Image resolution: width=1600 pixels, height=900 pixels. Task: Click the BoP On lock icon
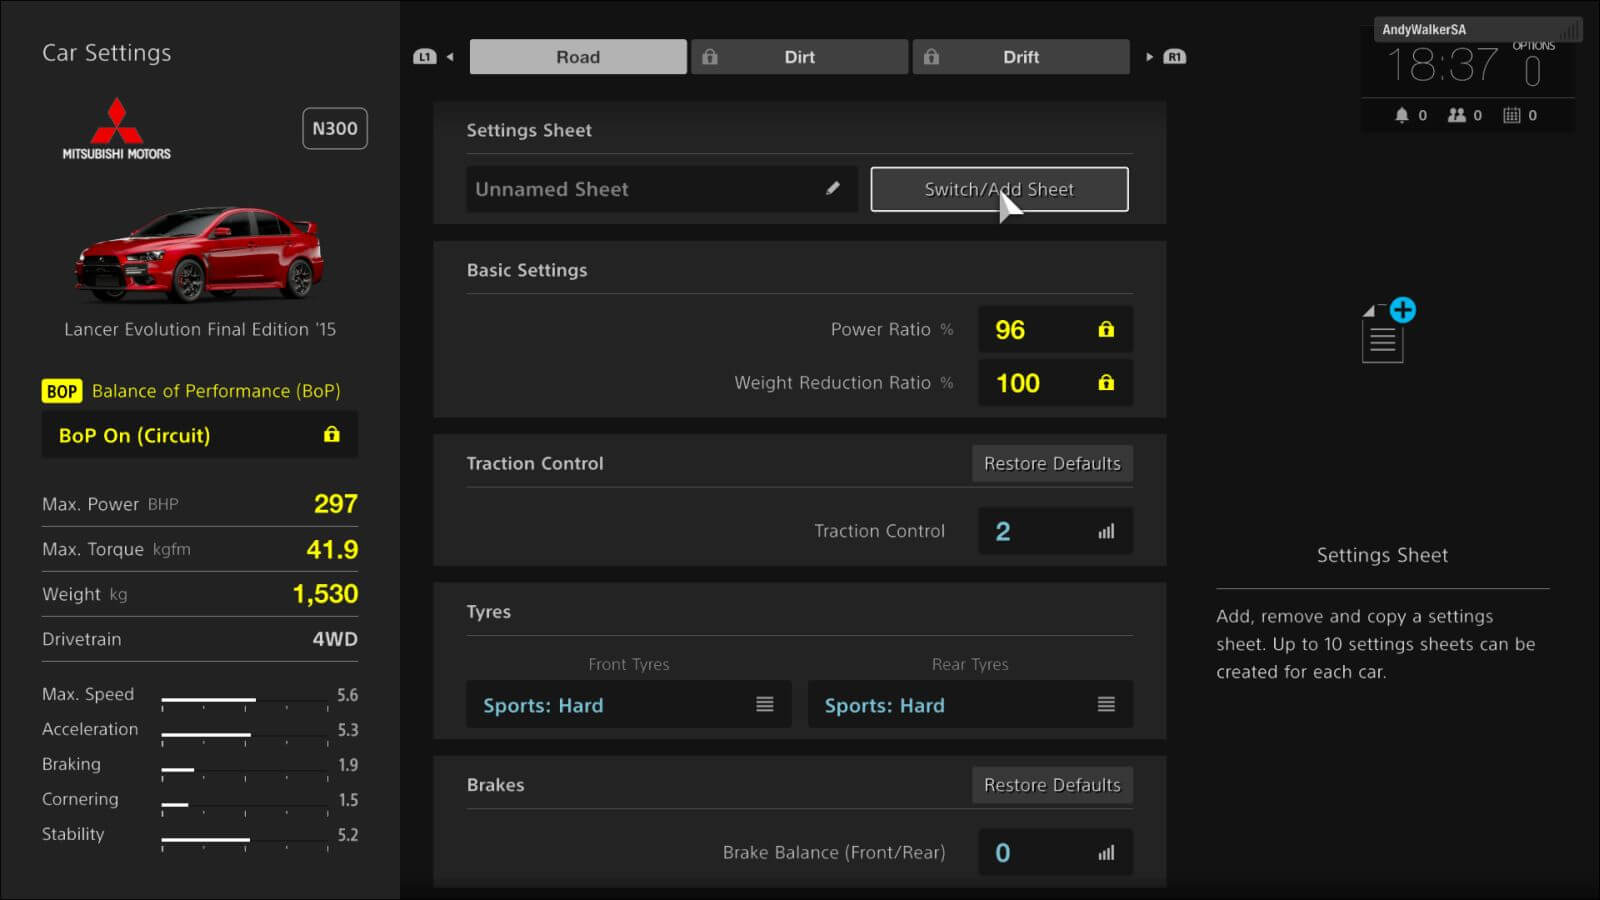332,434
